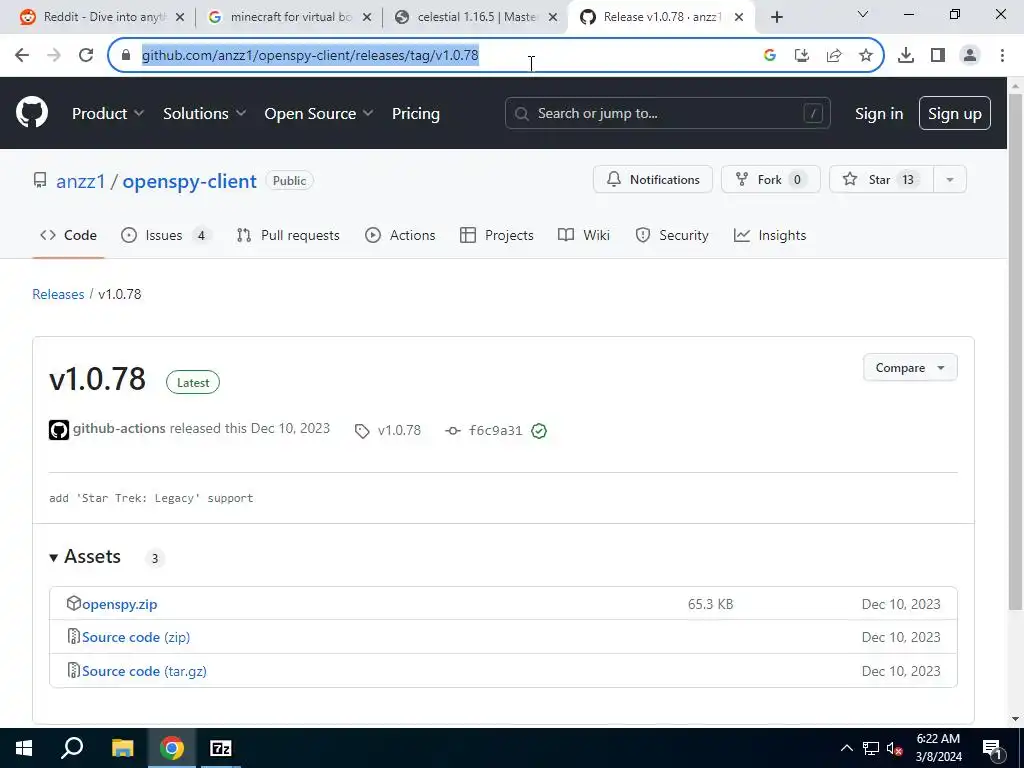Open the Star list dropdown arrow
The image size is (1024, 768).
click(950, 180)
